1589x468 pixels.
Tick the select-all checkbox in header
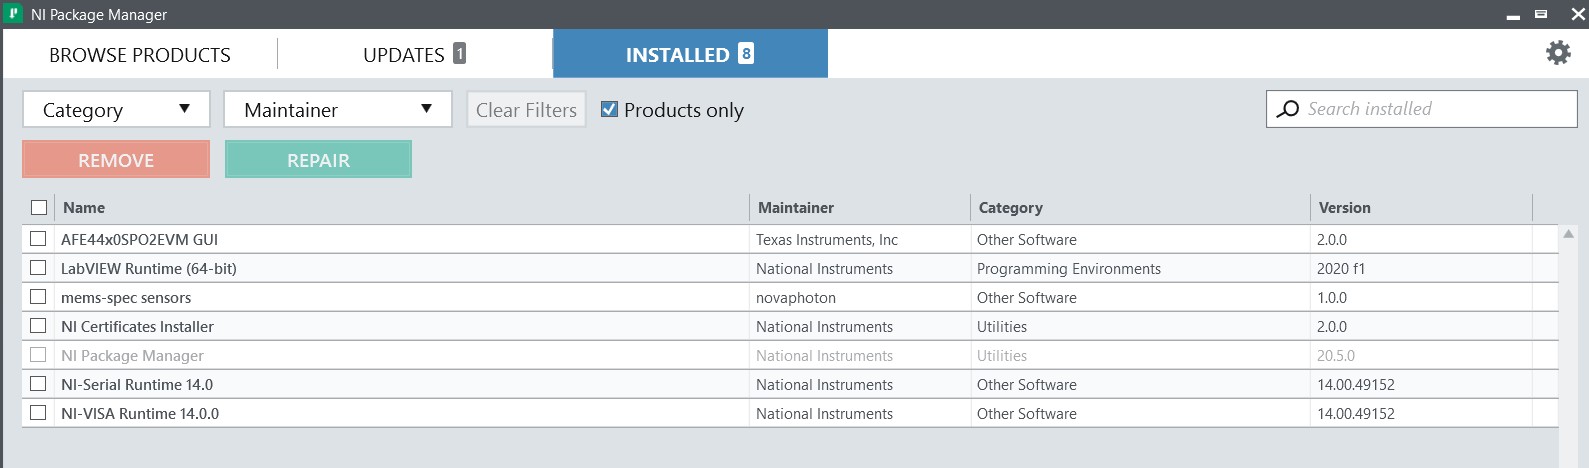point(39,208)
